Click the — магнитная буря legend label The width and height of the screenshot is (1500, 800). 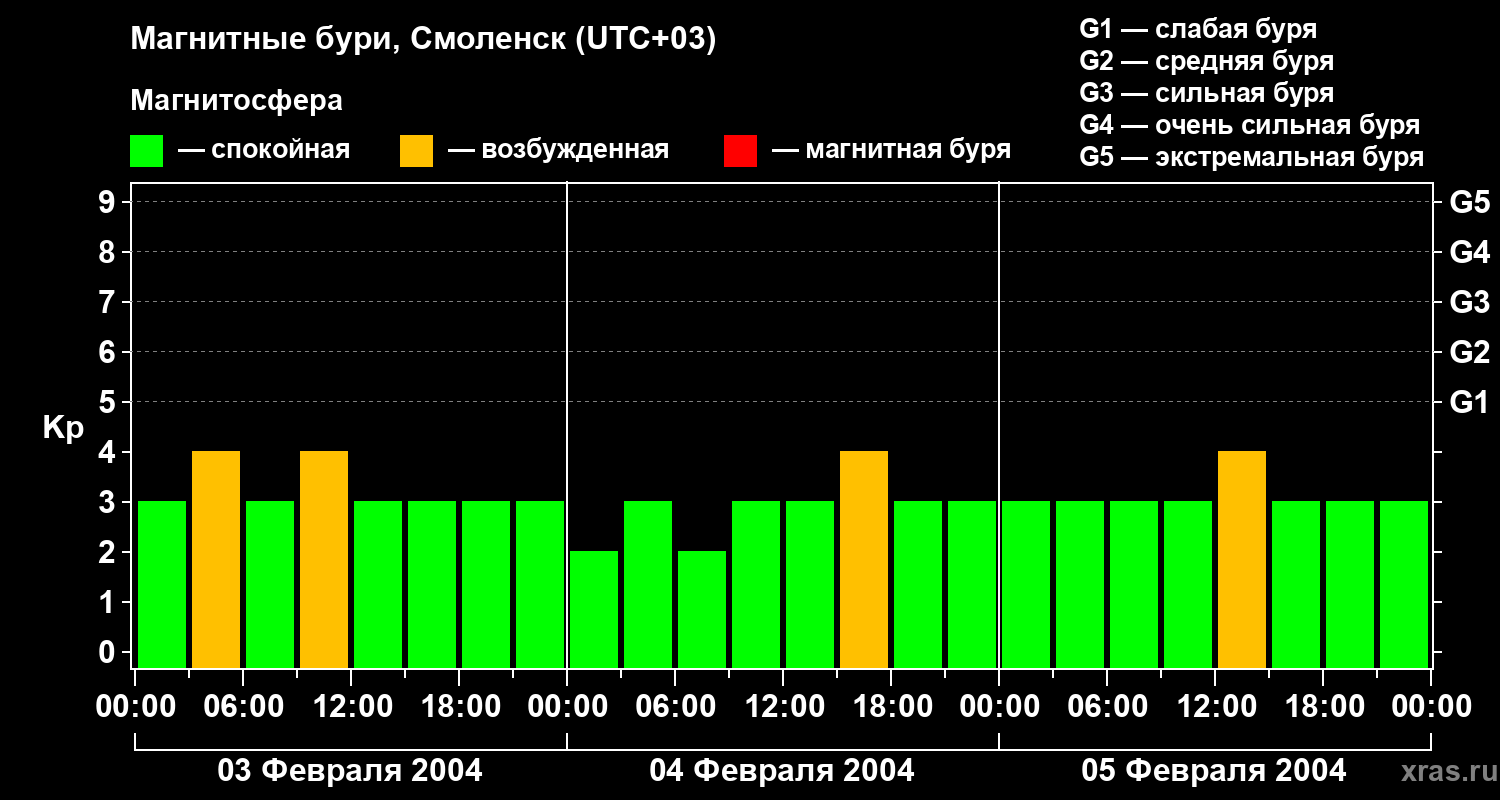(x=891, y=151)
